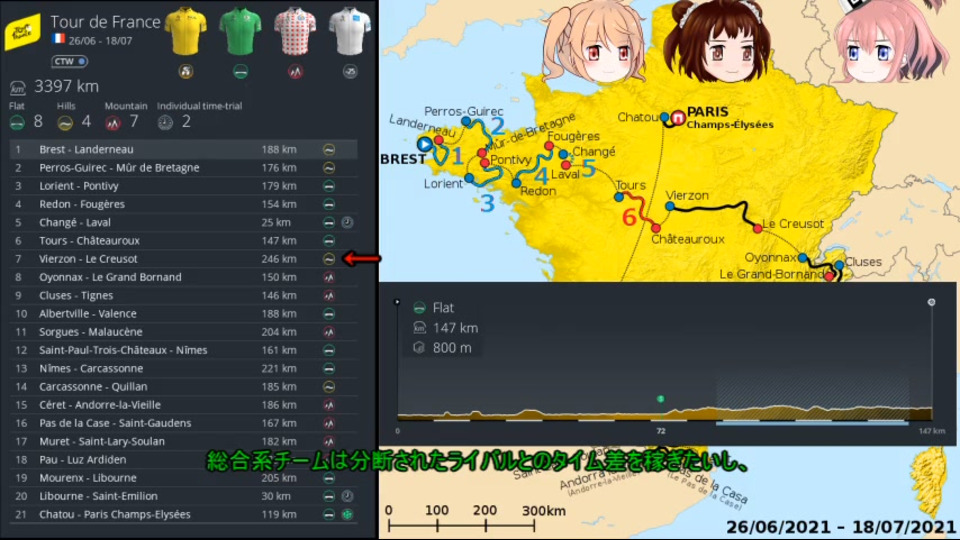Click the 147 km distance icon
Viewport: 960px width, 540px height.
[419, 328]
